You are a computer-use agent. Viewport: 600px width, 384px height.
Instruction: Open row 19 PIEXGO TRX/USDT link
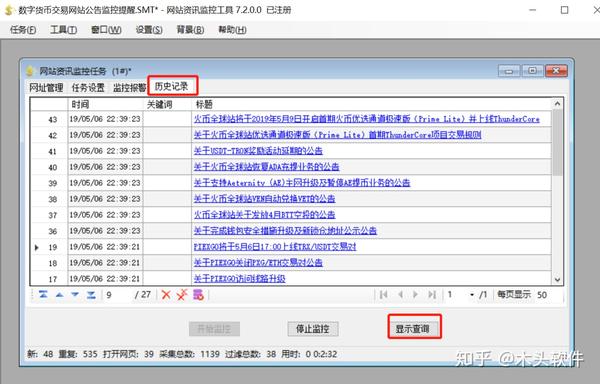[x=275, y=247]
